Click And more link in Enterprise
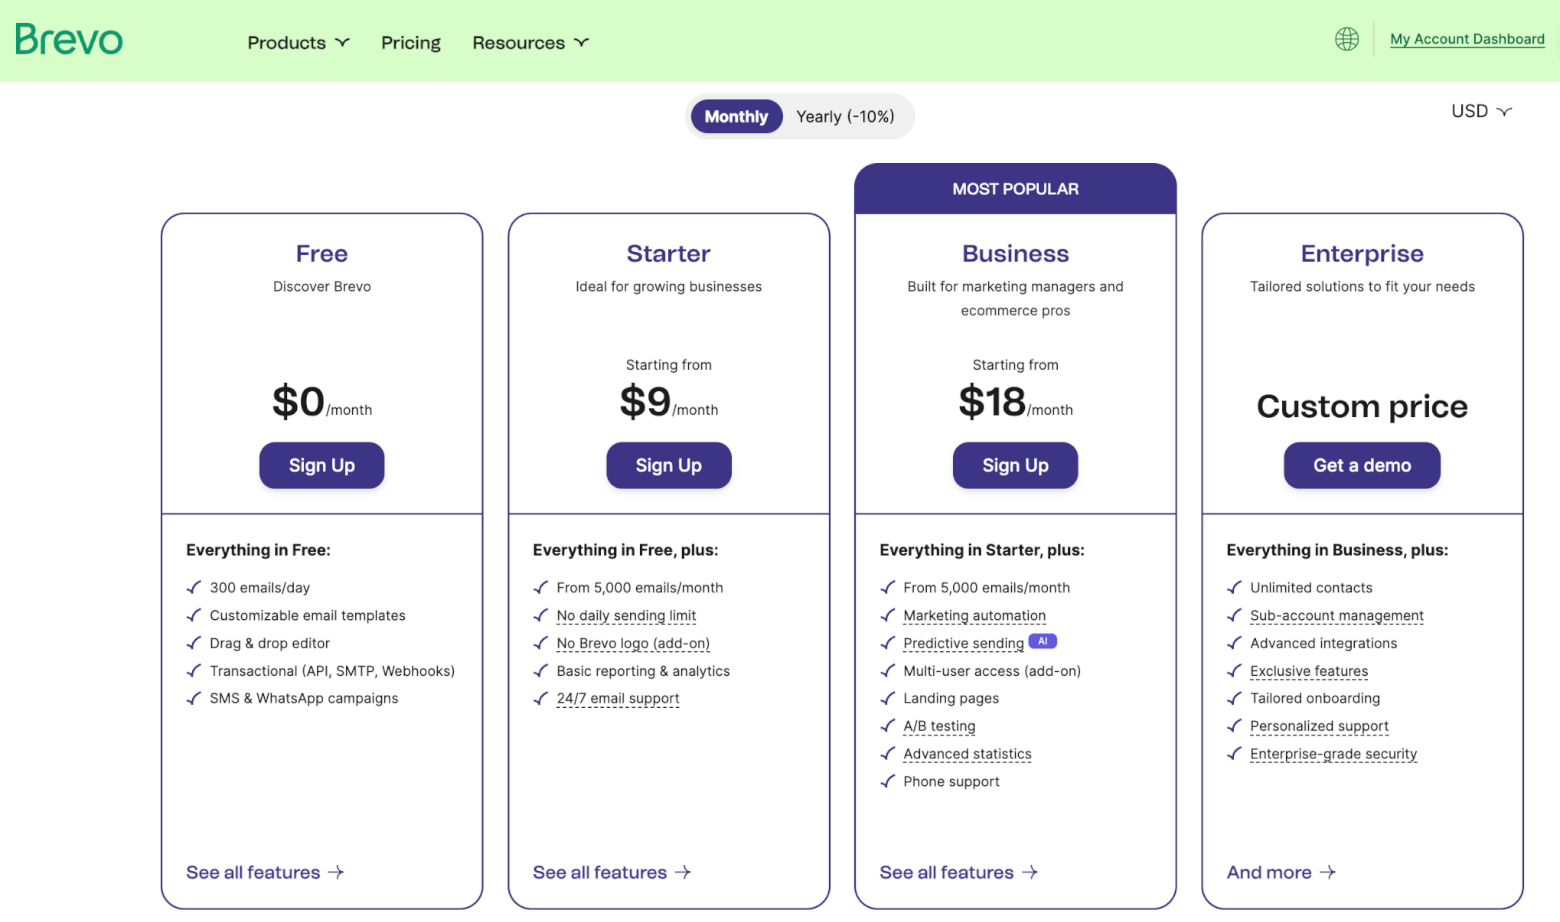 1281,872
